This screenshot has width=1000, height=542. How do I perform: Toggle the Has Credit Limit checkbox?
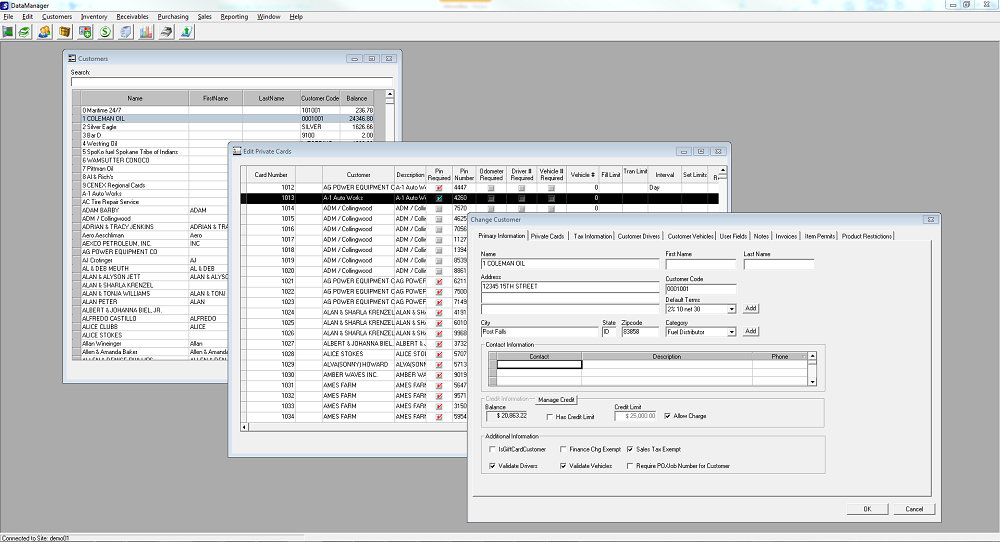tap(550, 416)
